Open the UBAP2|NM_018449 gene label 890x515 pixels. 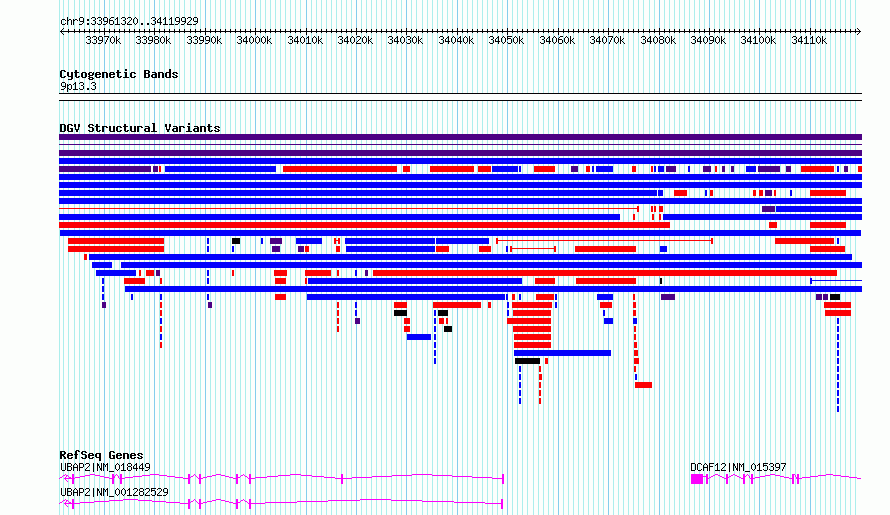(x=105, y=467)
